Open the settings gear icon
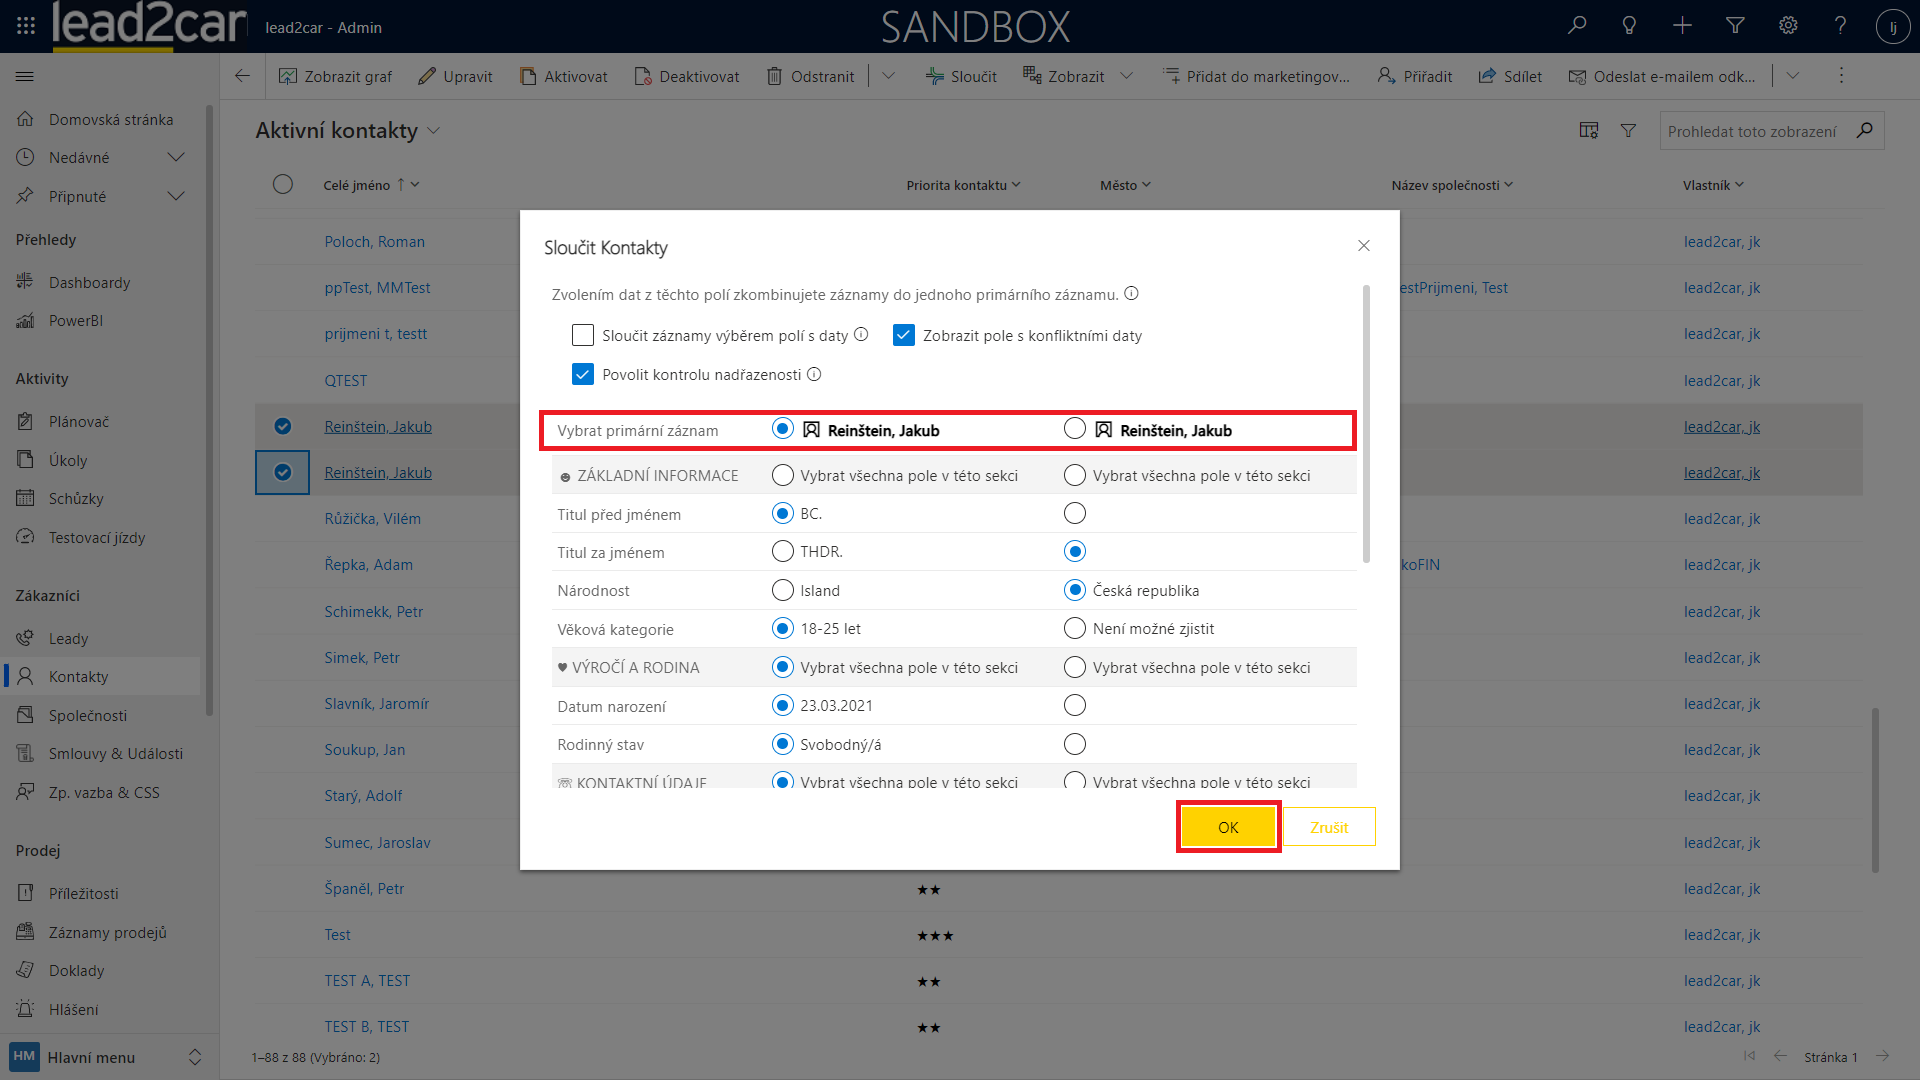 coord(1788,26)
